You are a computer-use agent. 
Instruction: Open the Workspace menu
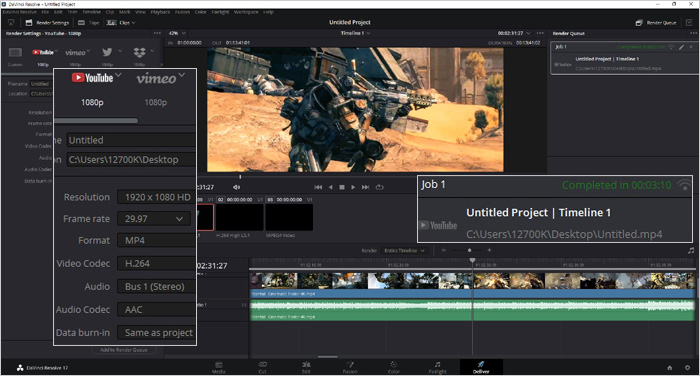click(246, 12)
